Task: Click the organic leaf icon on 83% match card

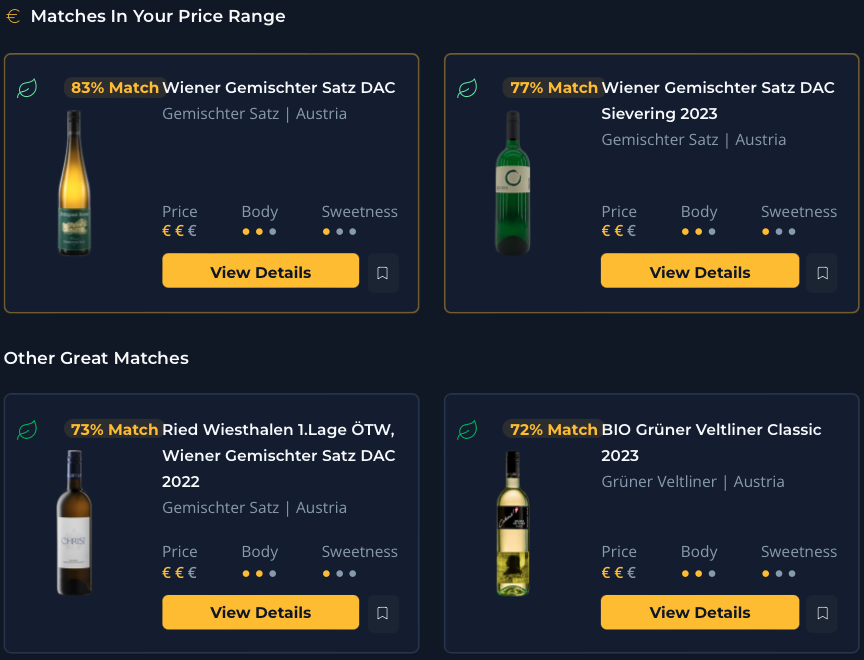Action: 27,88
